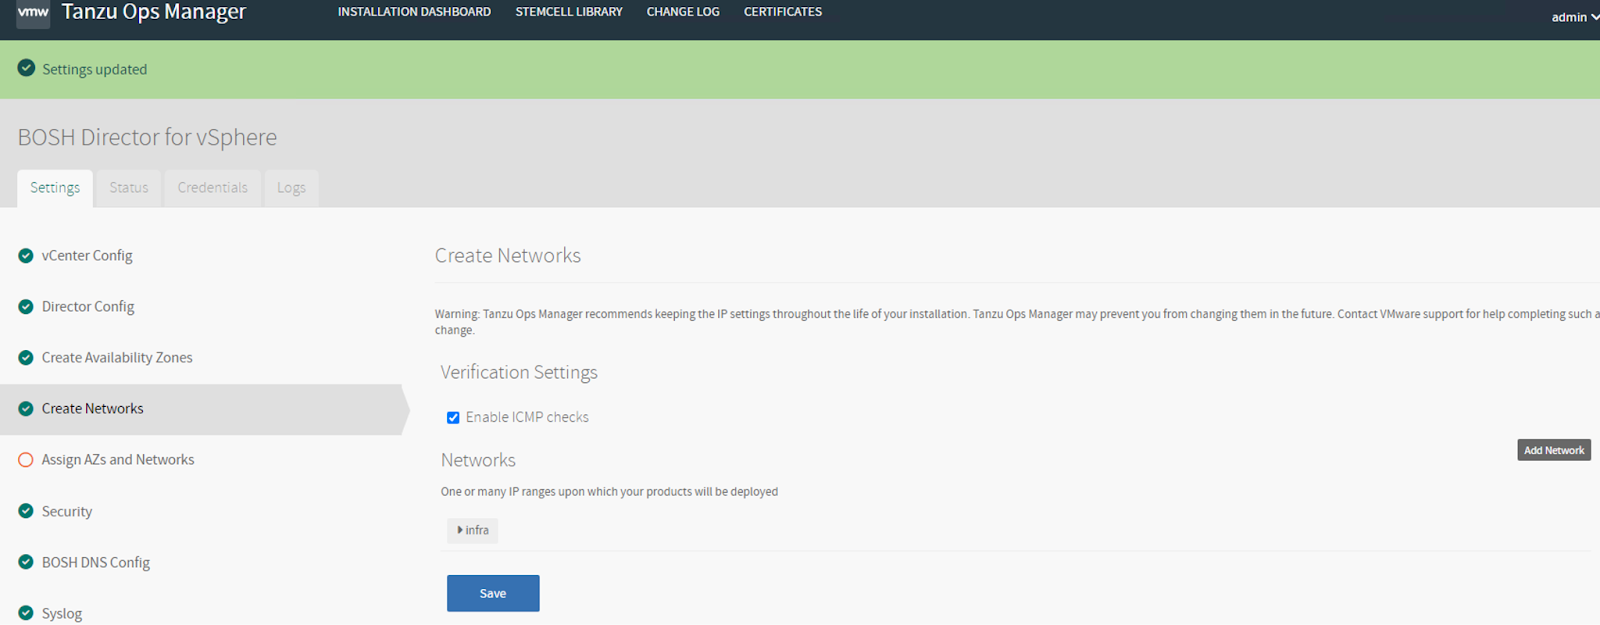Click the blue Save button

[493, 593]
